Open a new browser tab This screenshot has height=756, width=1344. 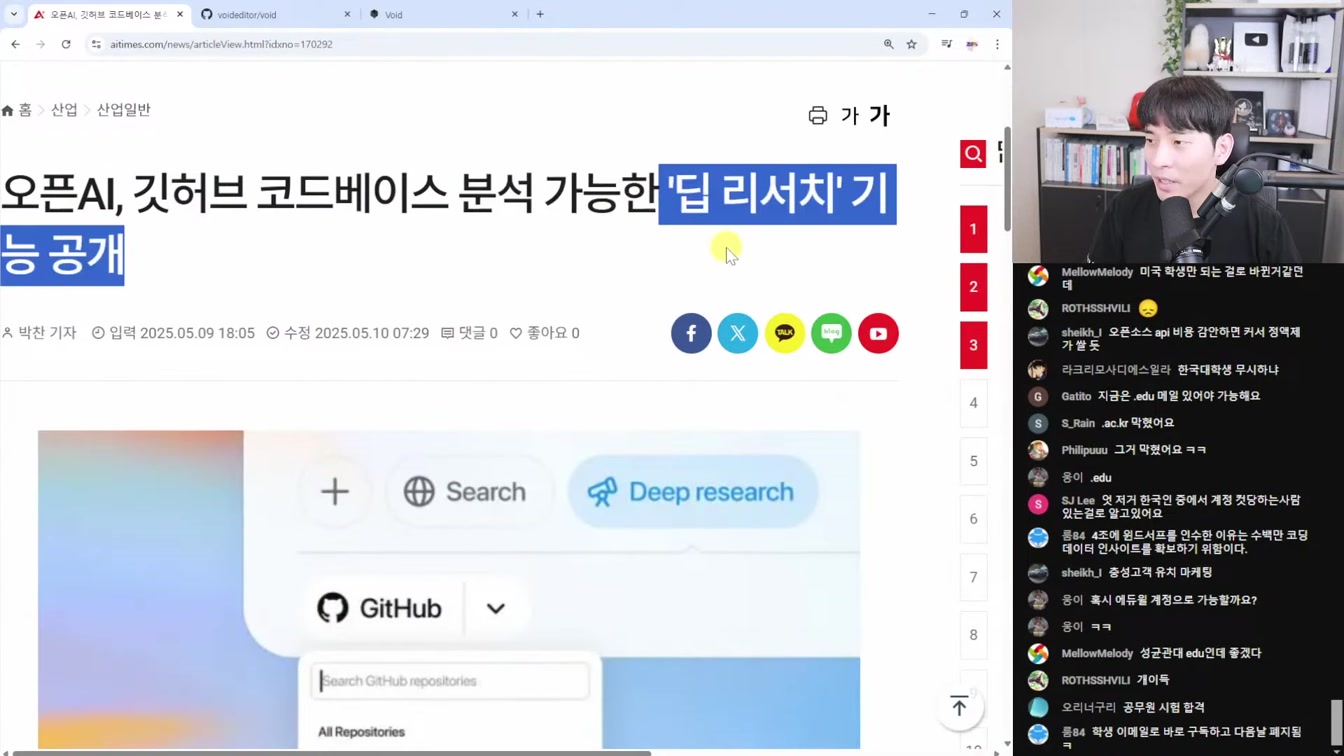pos(540,14)
